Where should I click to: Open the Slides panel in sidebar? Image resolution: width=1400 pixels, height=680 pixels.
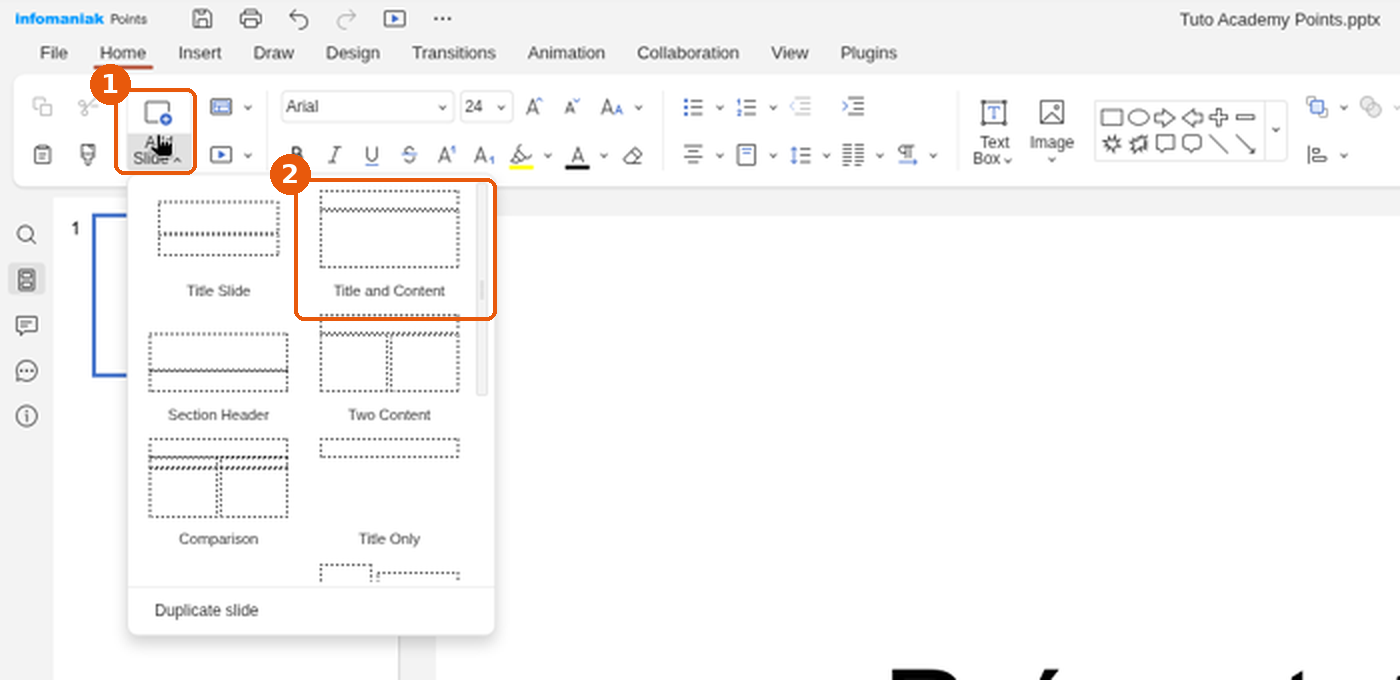27,280
